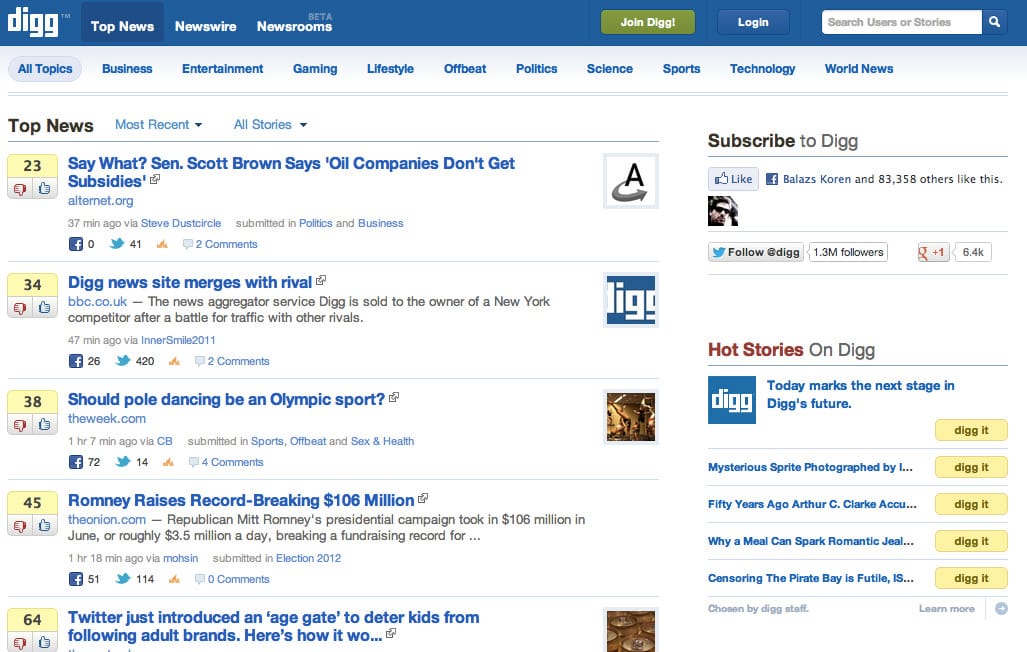This screenshot has width=1027, height=652.
Task: Switch to the Newswire tab
Action: (x=206, y=26)
